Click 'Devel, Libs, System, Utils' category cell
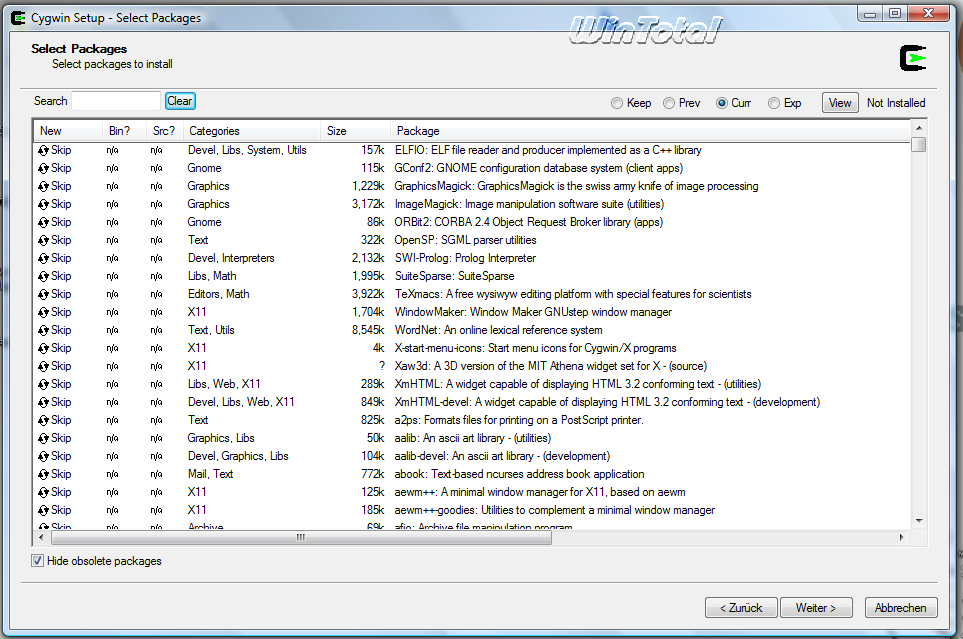The width and height of the screenshot is (963, 639). click(247, 151)
